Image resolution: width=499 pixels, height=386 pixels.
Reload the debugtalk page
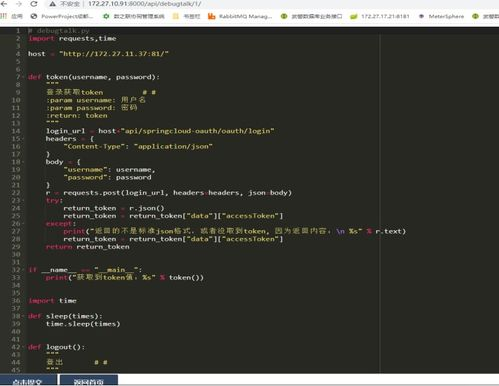point(34,4)
